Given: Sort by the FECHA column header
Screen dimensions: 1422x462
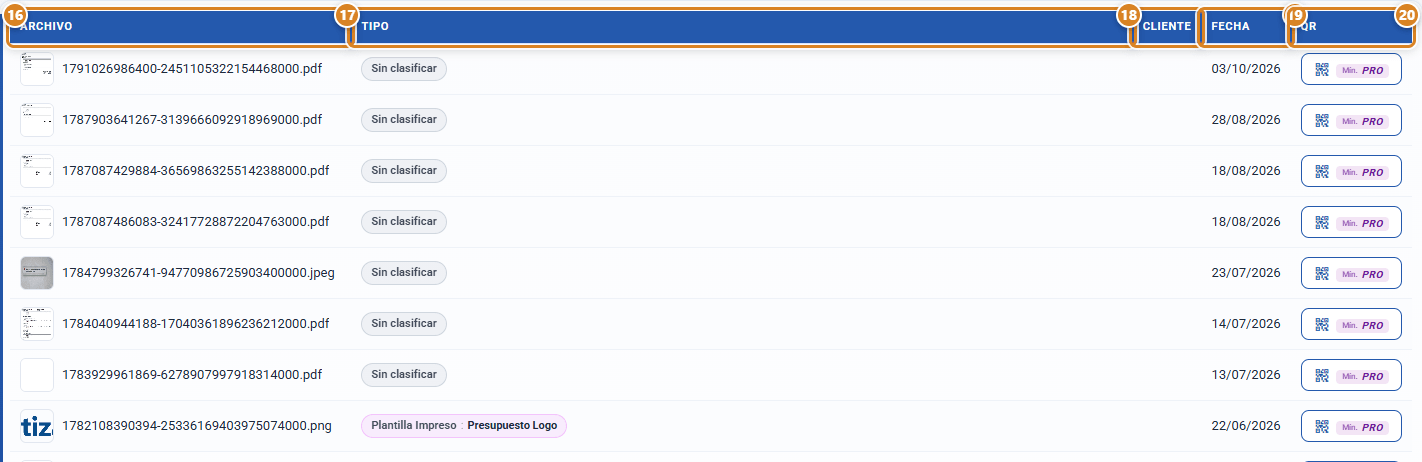Looking at the screenshot, I should [1244, 27].
